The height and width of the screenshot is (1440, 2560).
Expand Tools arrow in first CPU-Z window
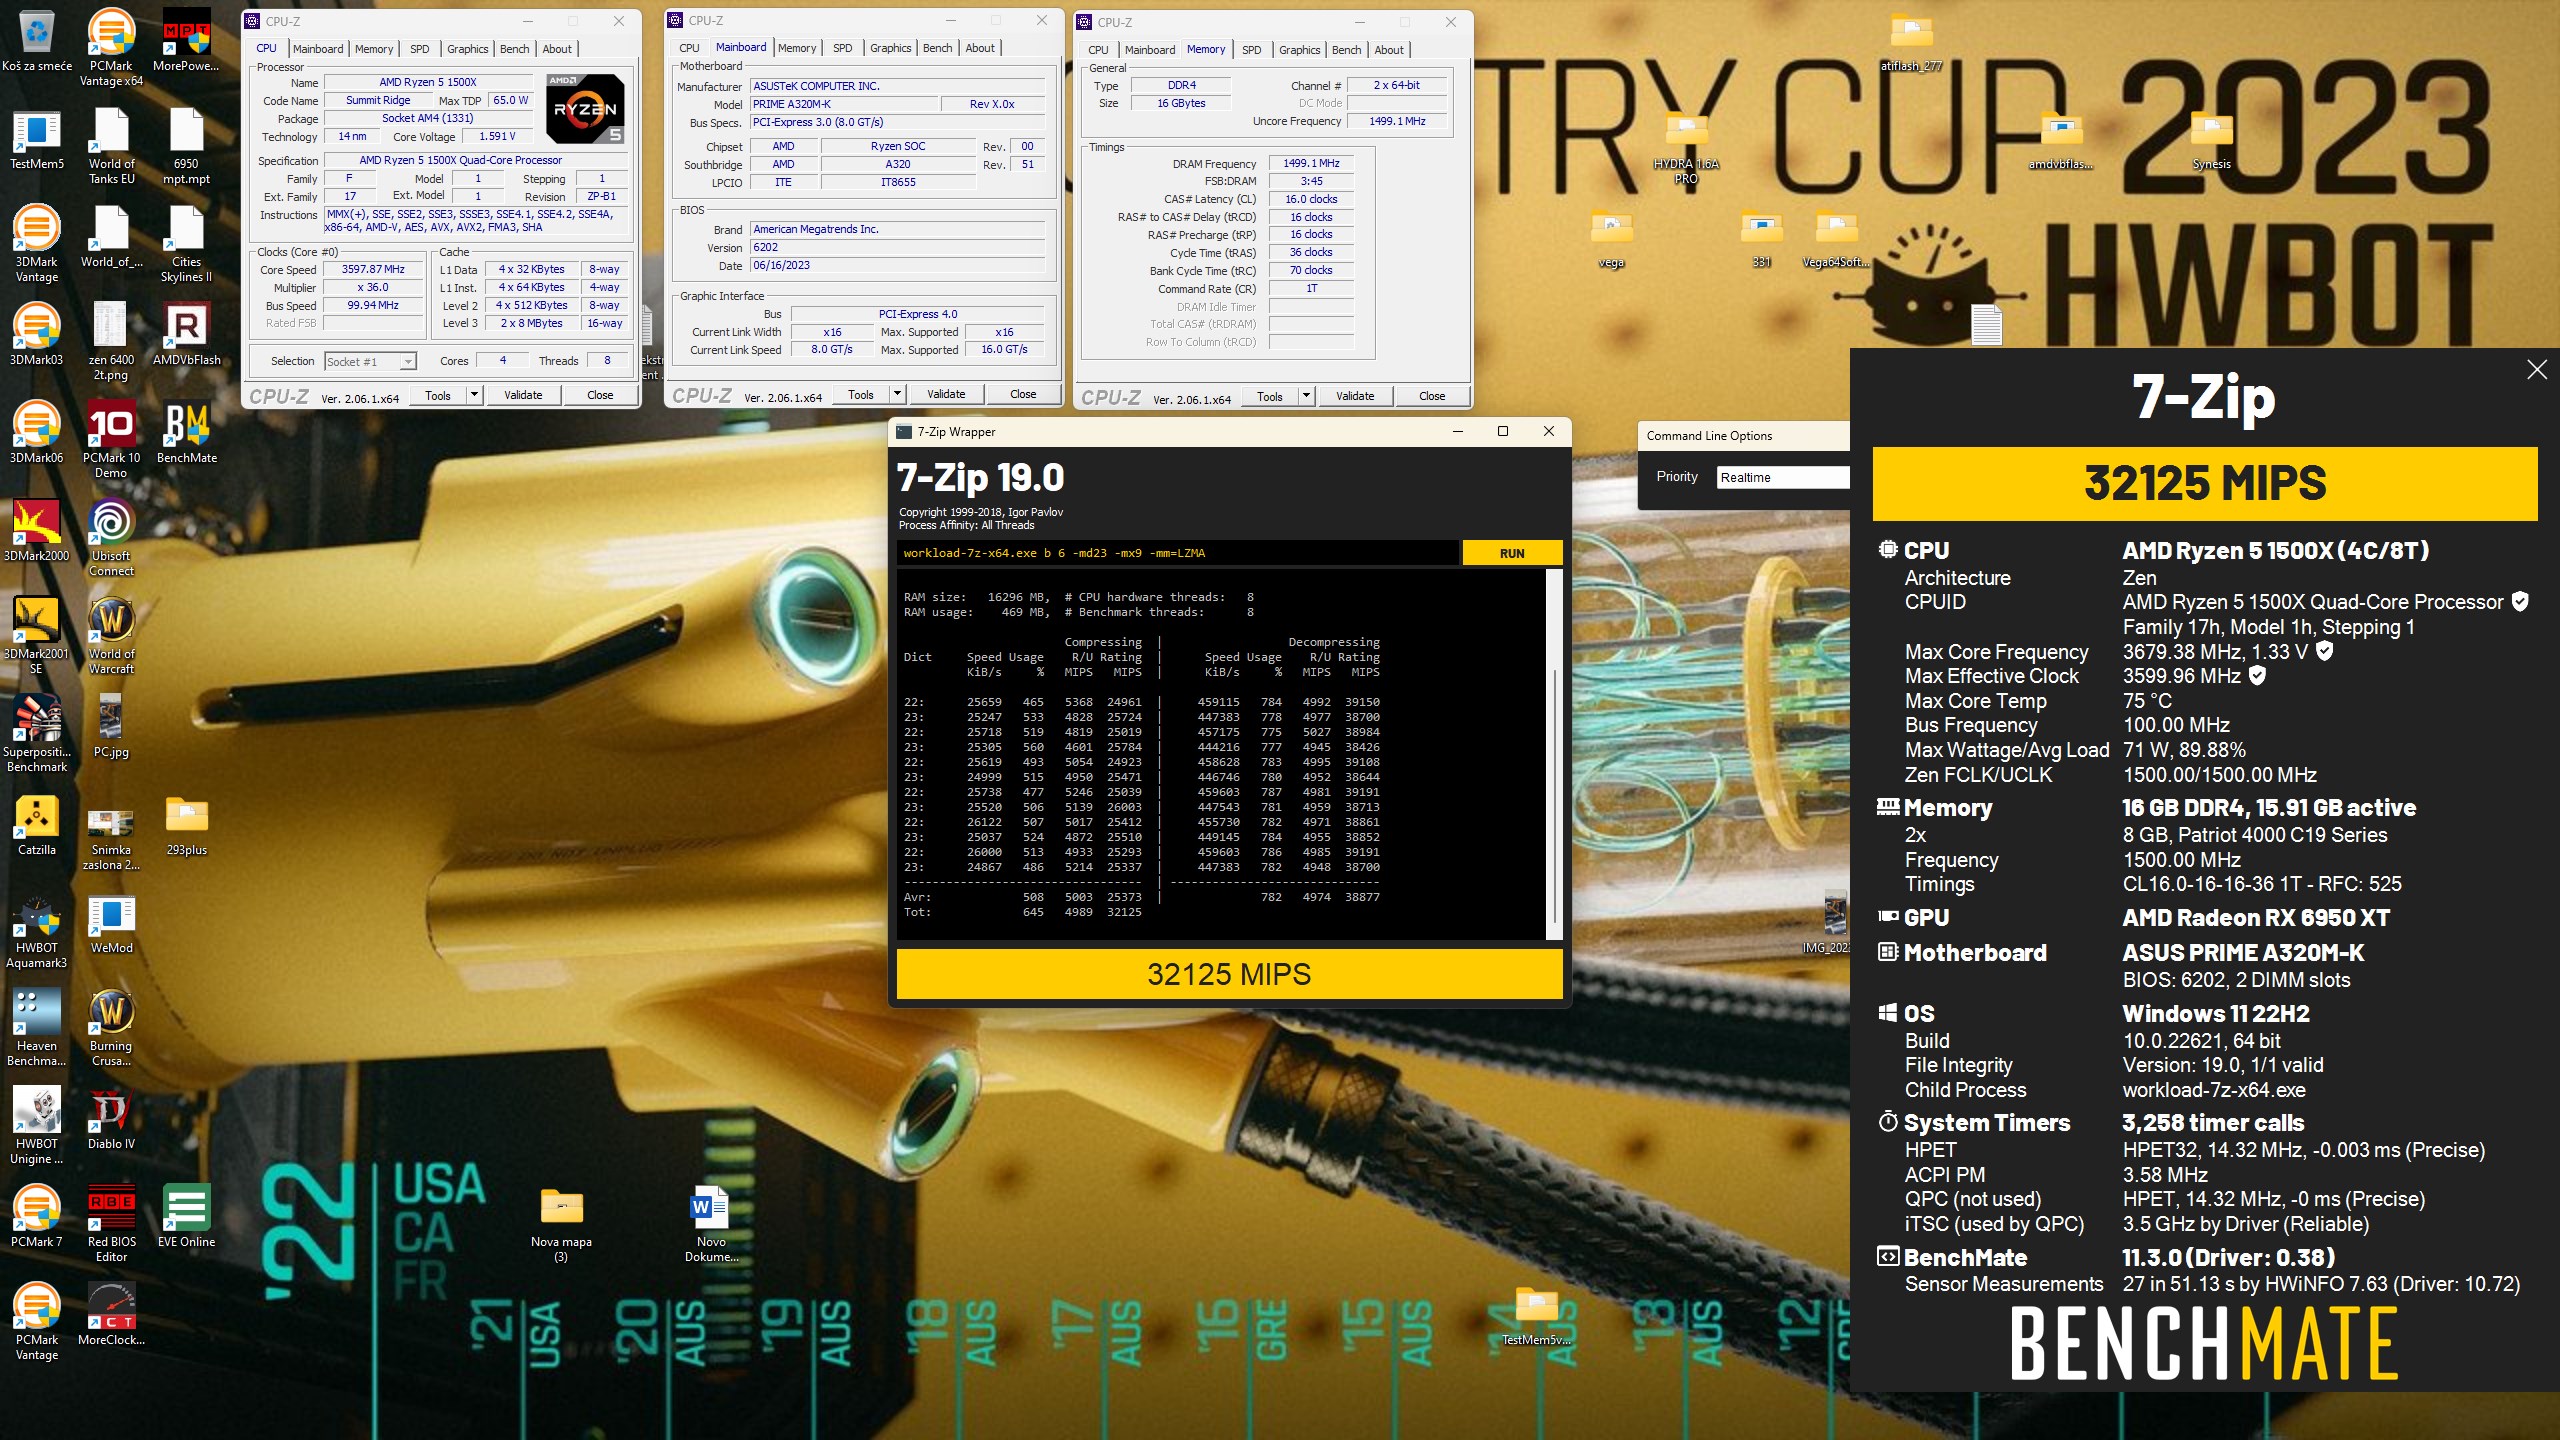pyautogui.click(x=475, y=395)
